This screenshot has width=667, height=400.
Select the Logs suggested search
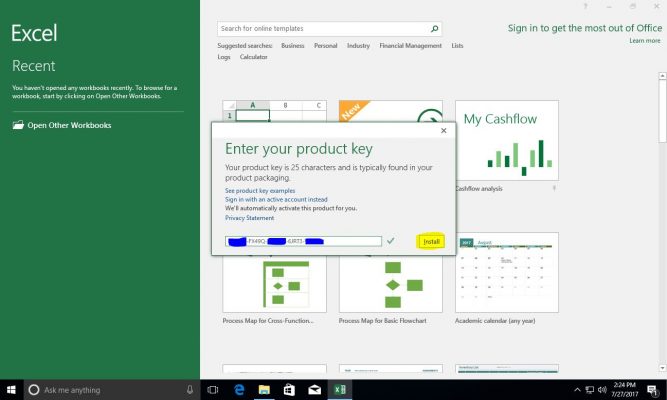coord(224,57)
